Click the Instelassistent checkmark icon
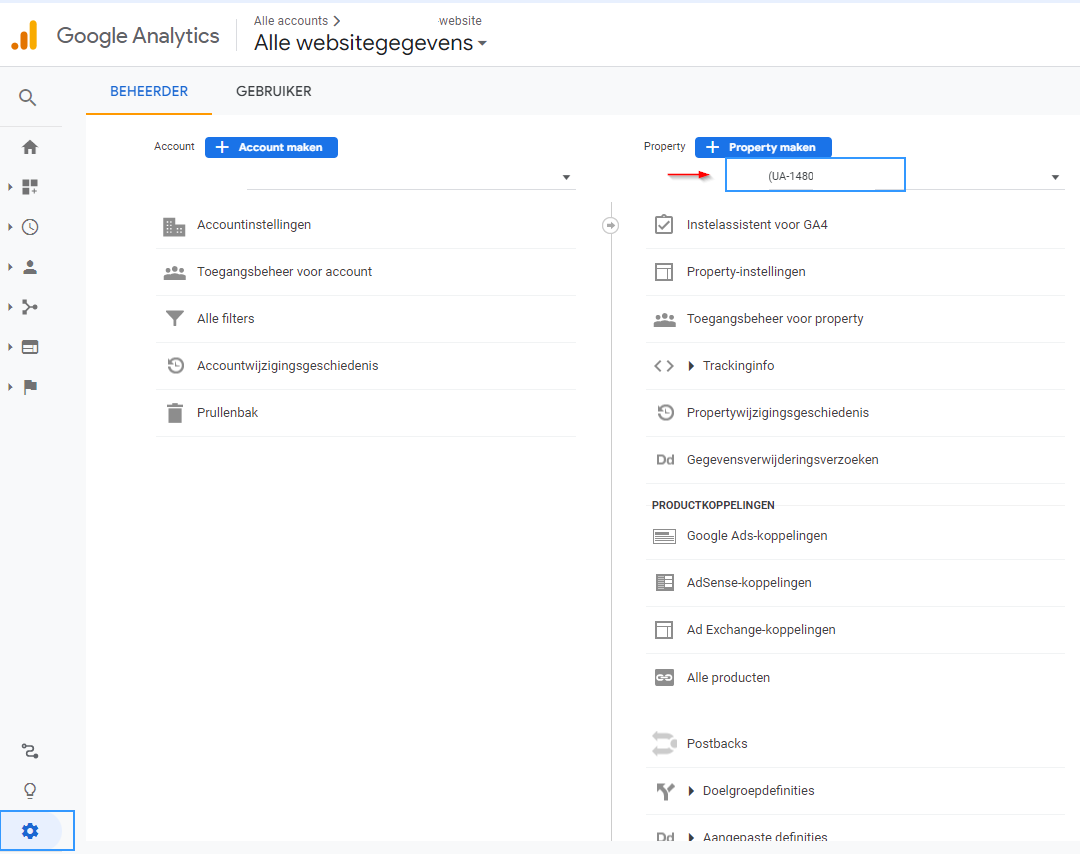This screenshot has width=1080, height=854. pyautogui.click(x=664, y=225)
